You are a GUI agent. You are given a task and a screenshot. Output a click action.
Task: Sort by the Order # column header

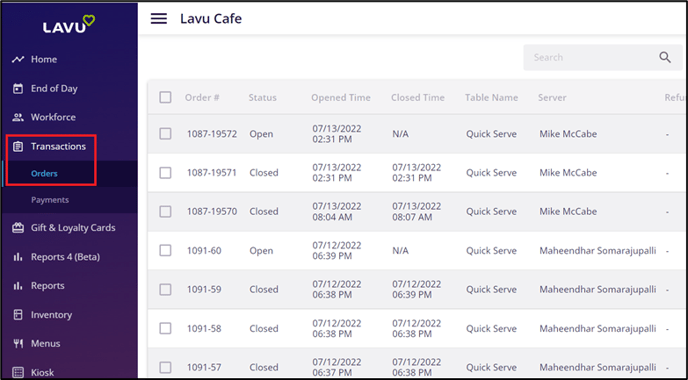point(202,97)
